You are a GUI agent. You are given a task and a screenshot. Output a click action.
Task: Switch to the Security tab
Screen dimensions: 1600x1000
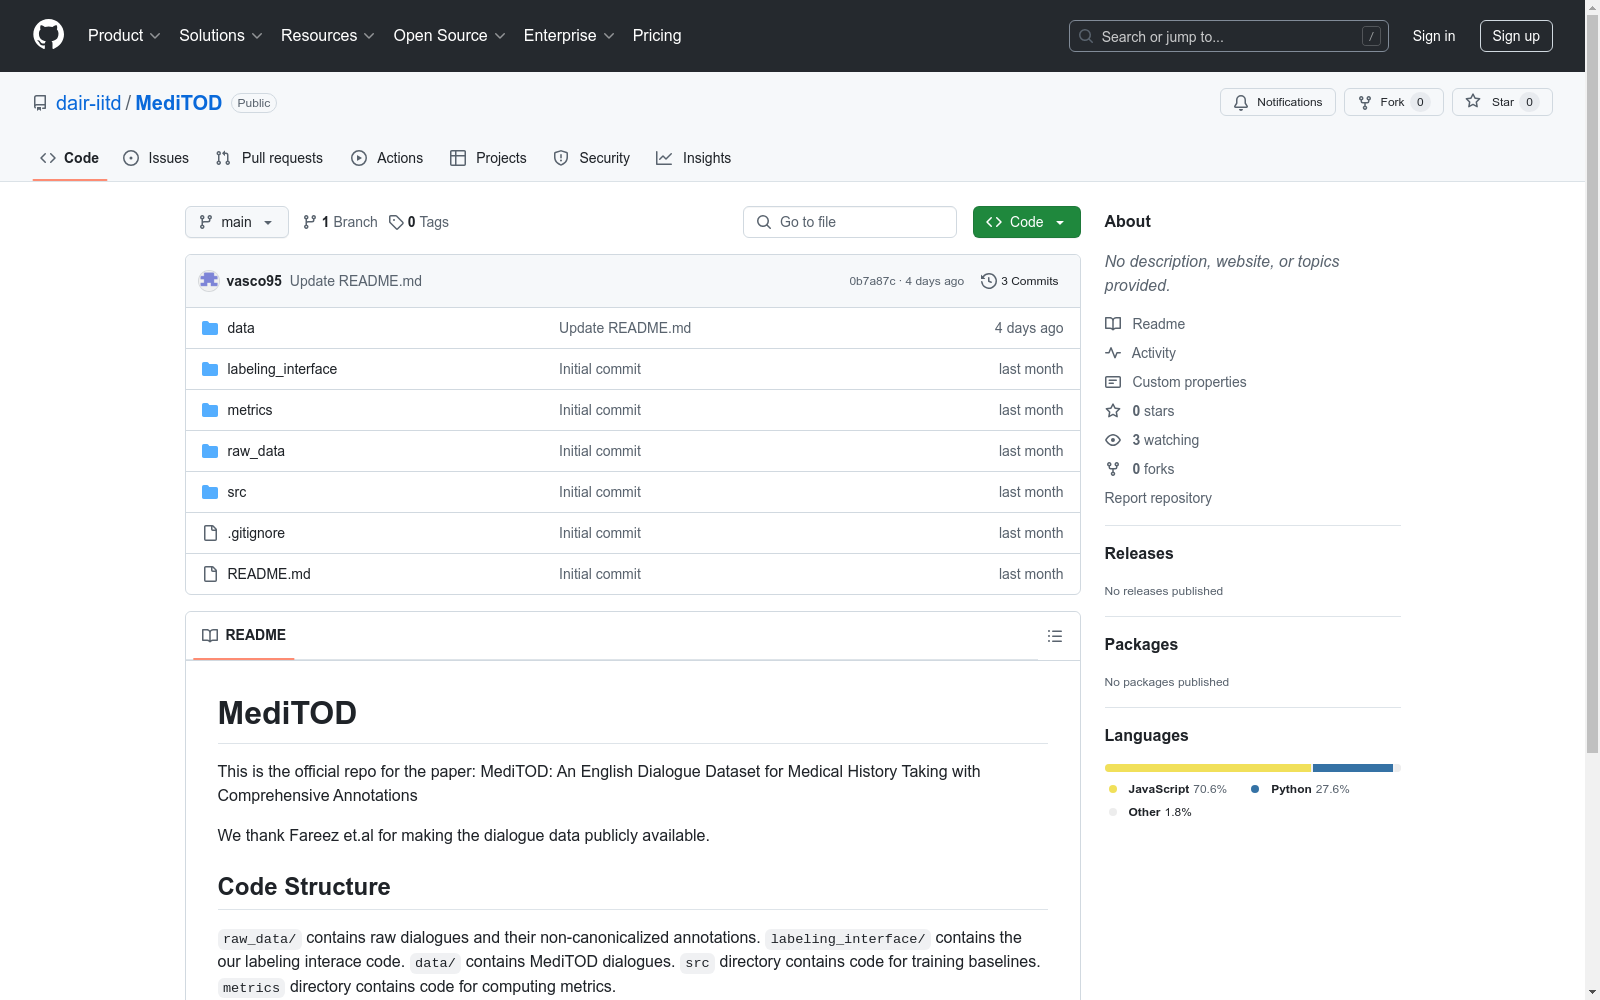pyautogui.click(x=592, y=158)
